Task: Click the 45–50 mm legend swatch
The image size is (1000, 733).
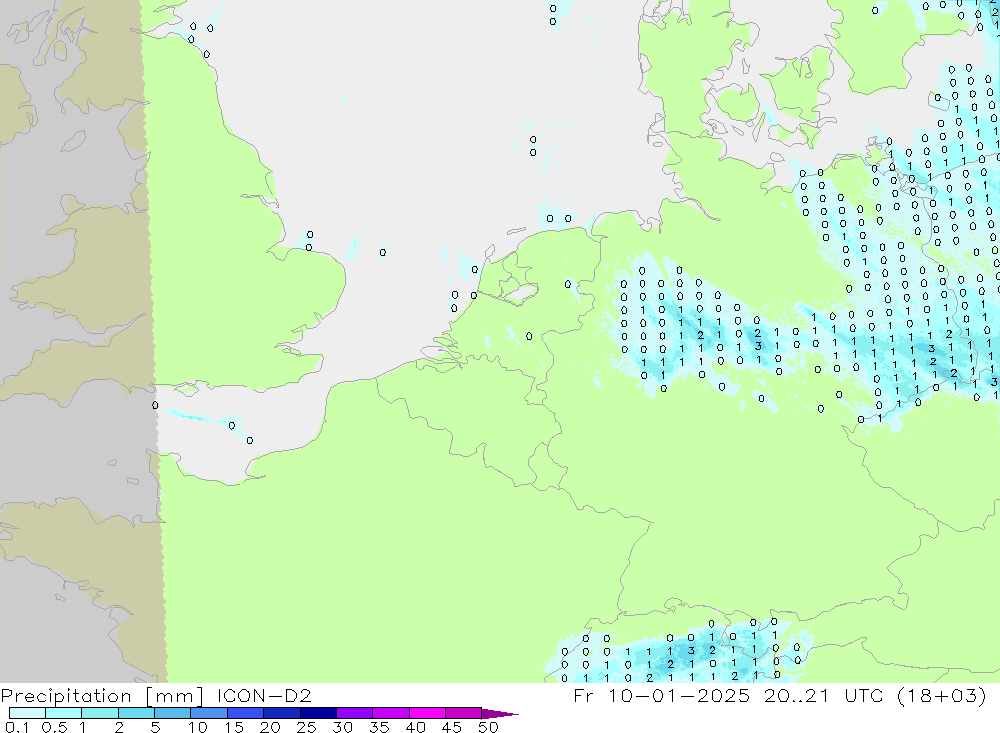Action: coord(463,713)
